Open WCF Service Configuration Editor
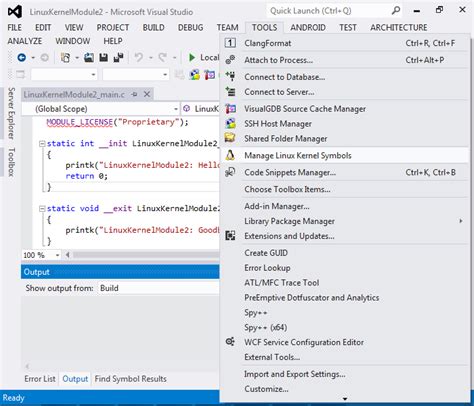 click(x=344, y=342)
